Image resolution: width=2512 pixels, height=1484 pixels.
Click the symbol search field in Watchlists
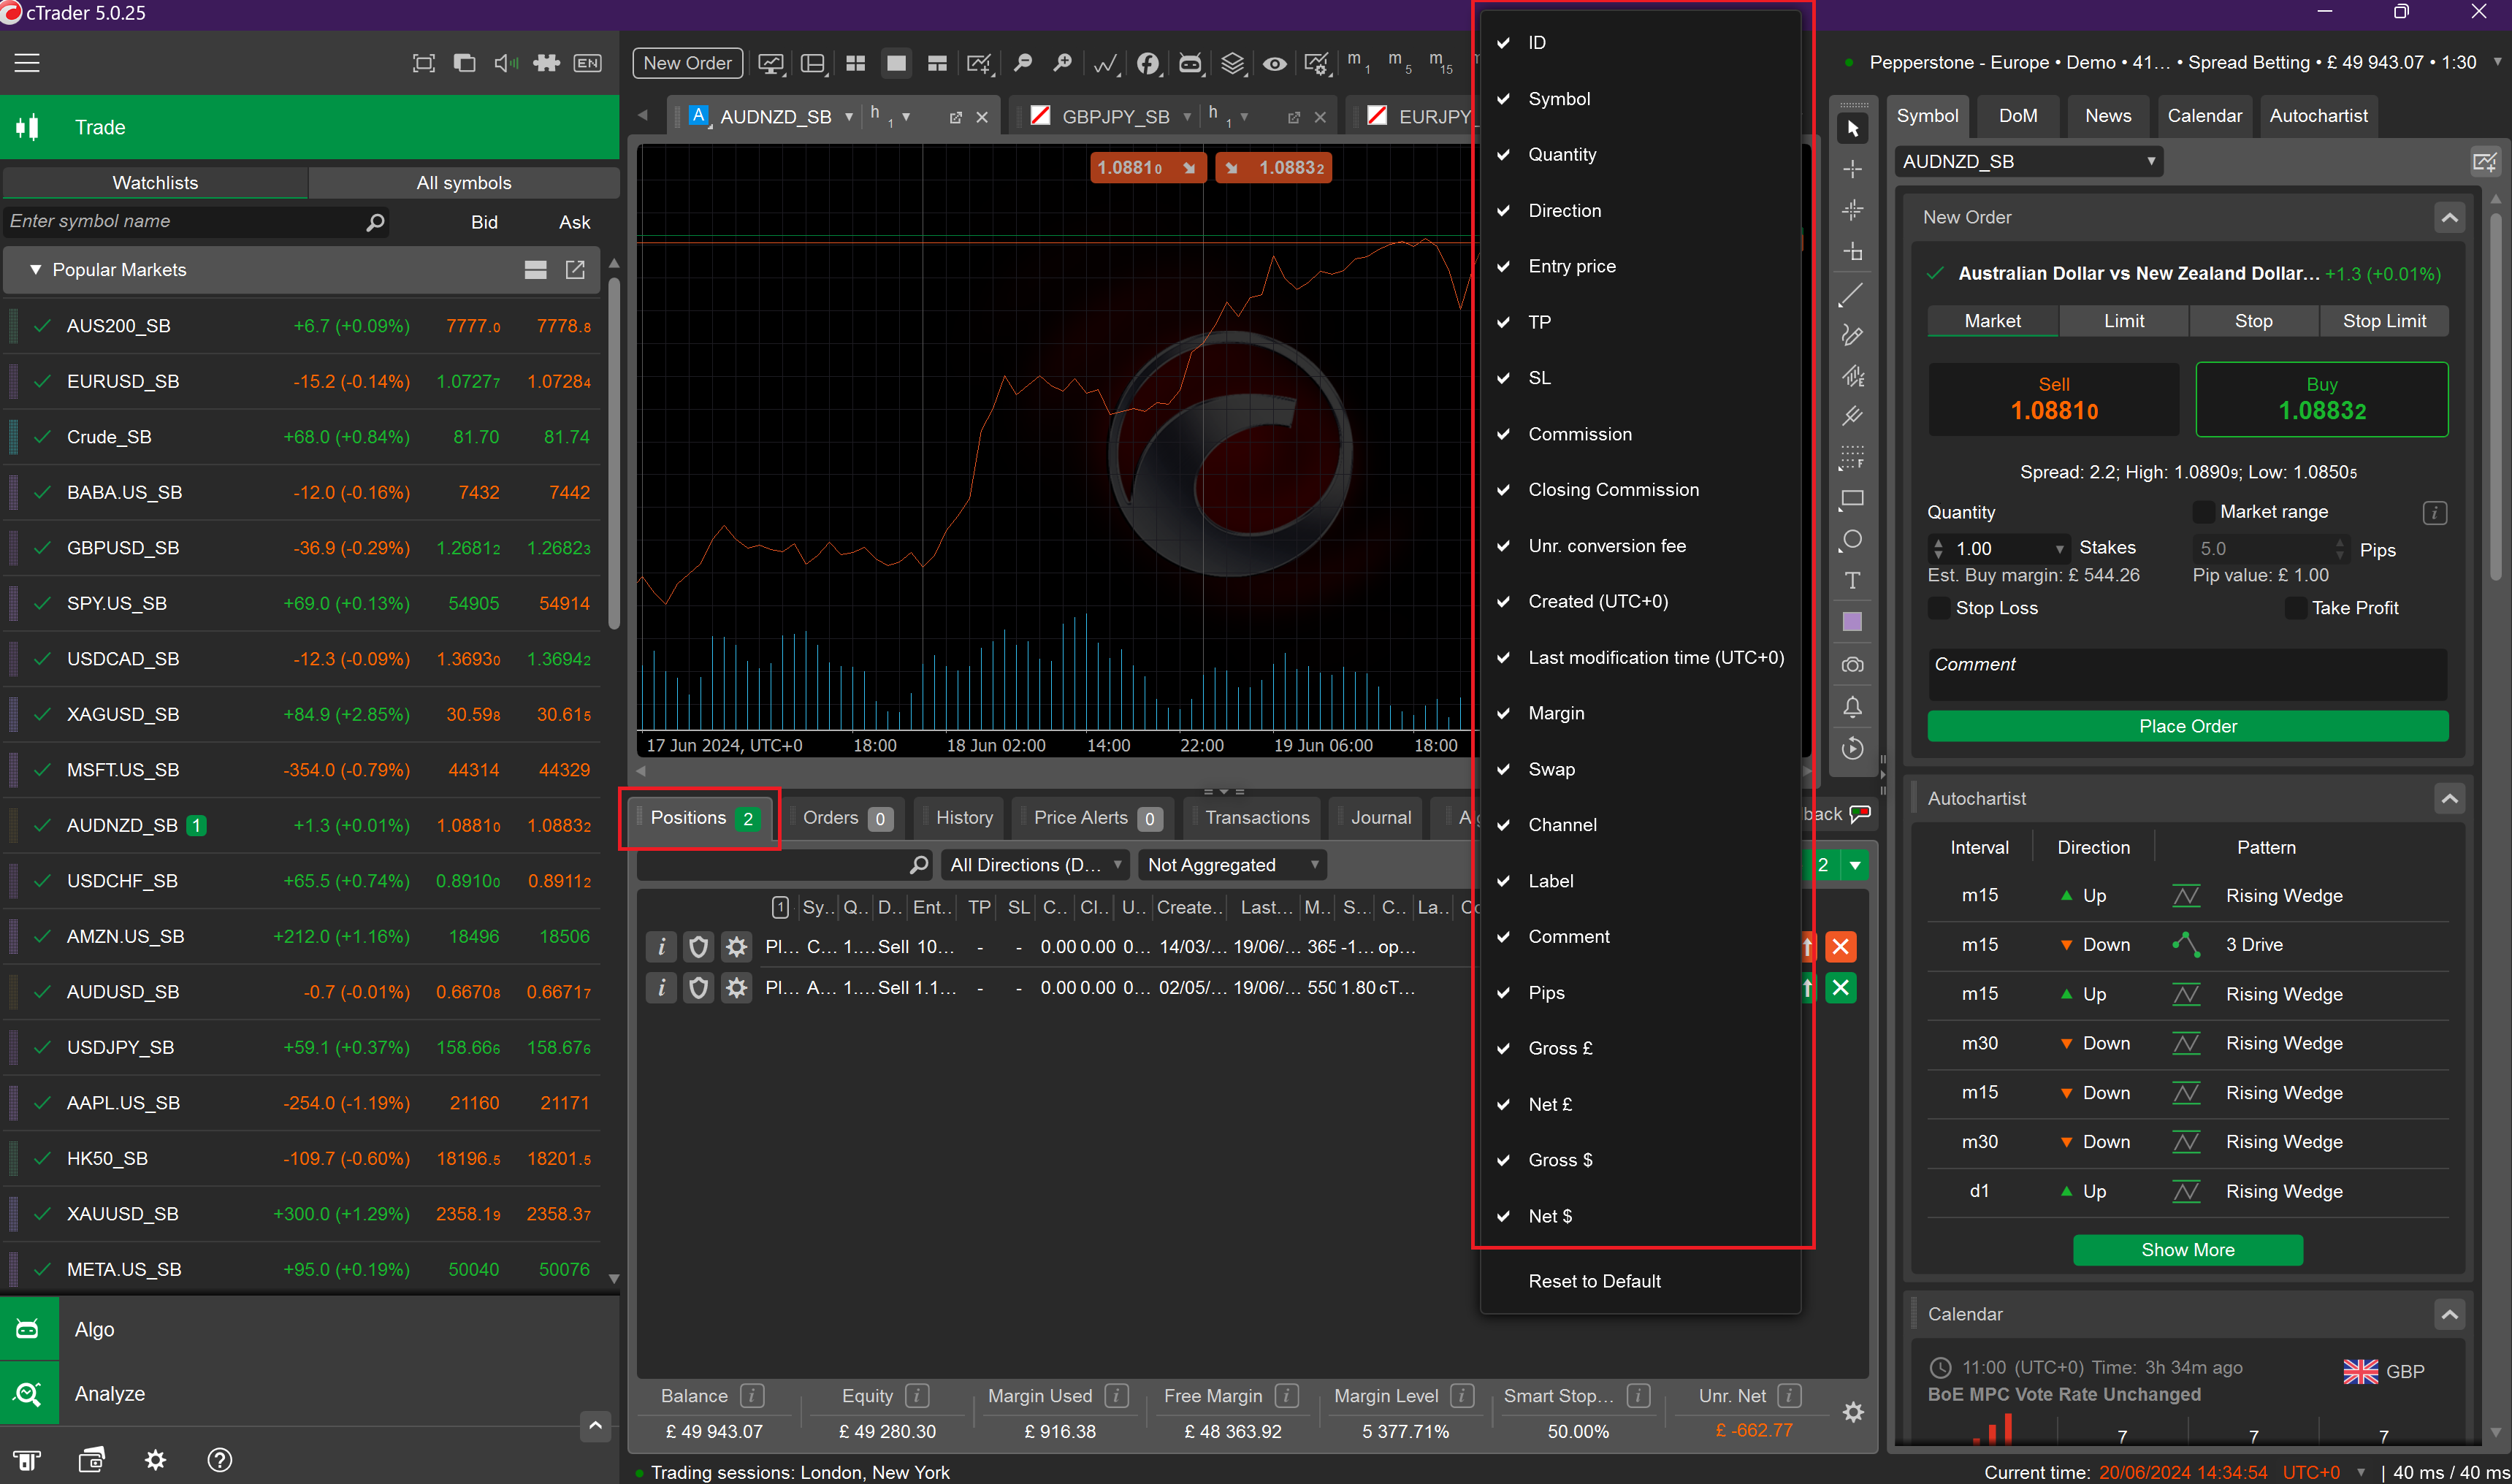click(x=180, y=221)
